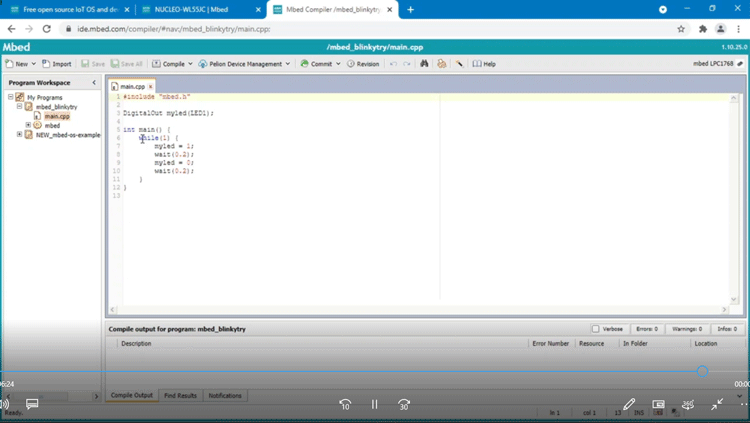
Task: Click the format code wand icon
Action: coord(459,63)
